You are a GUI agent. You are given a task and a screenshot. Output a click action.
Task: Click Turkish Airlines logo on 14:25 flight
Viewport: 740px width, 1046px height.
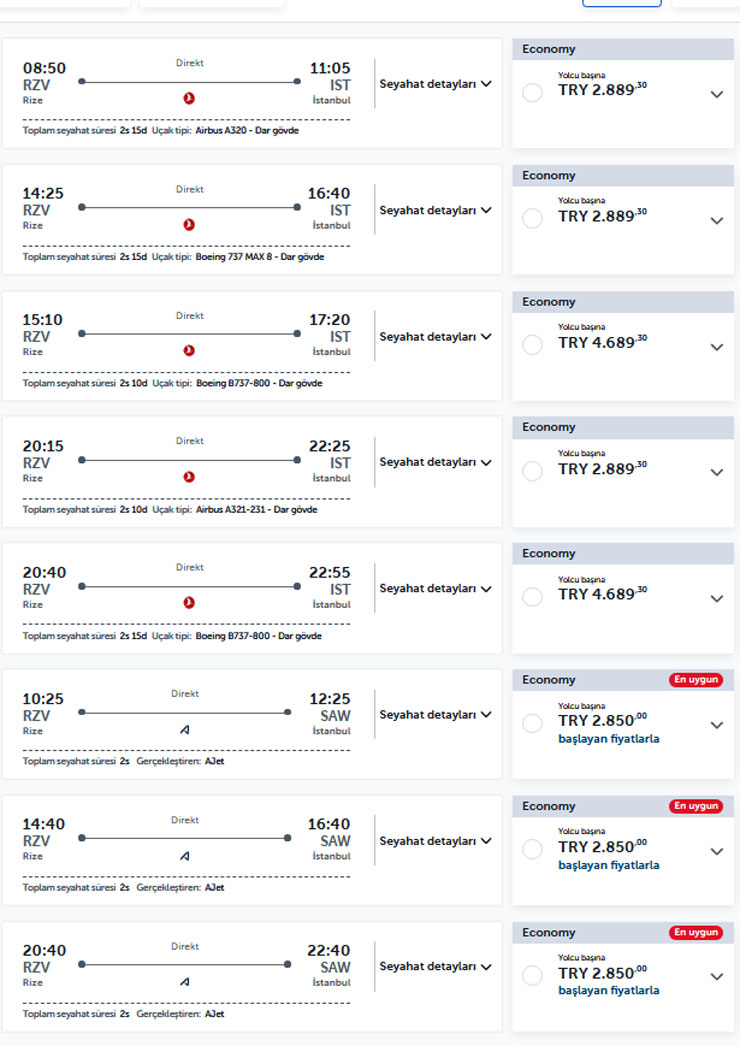pos(189,224)
